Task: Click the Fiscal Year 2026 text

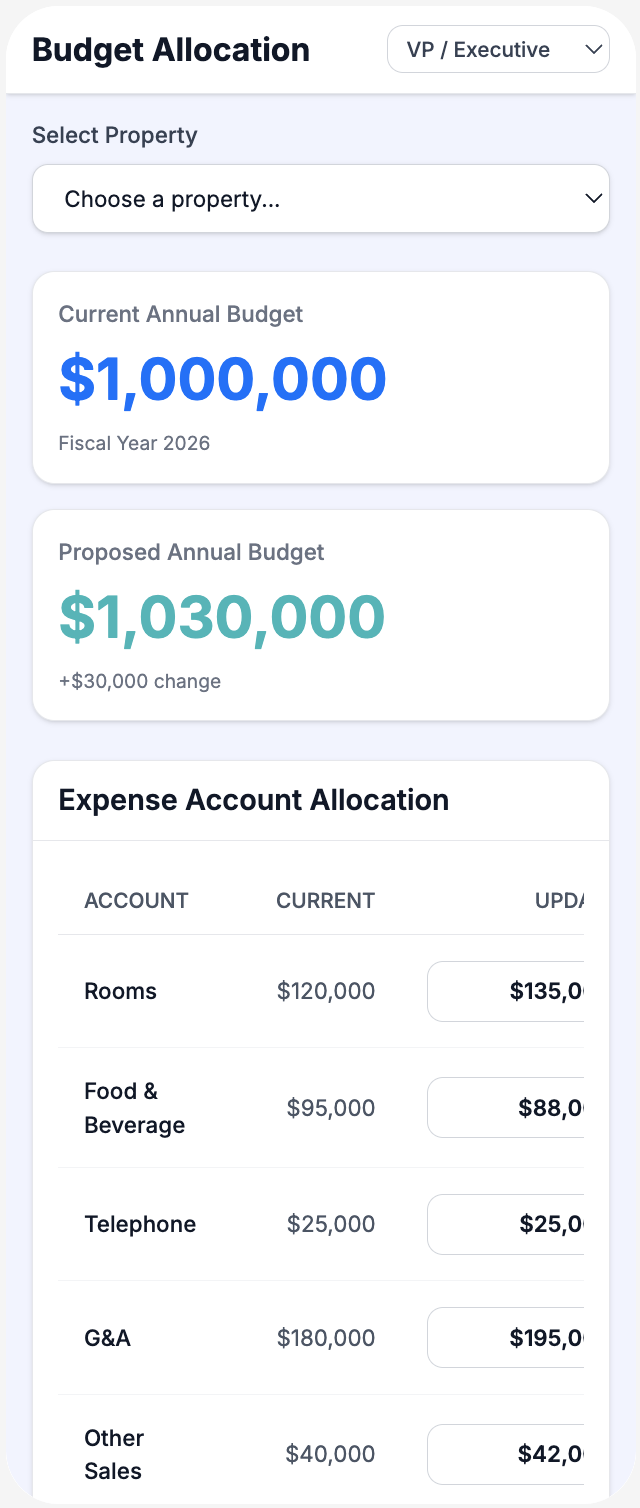Action: tap(134, 443)
